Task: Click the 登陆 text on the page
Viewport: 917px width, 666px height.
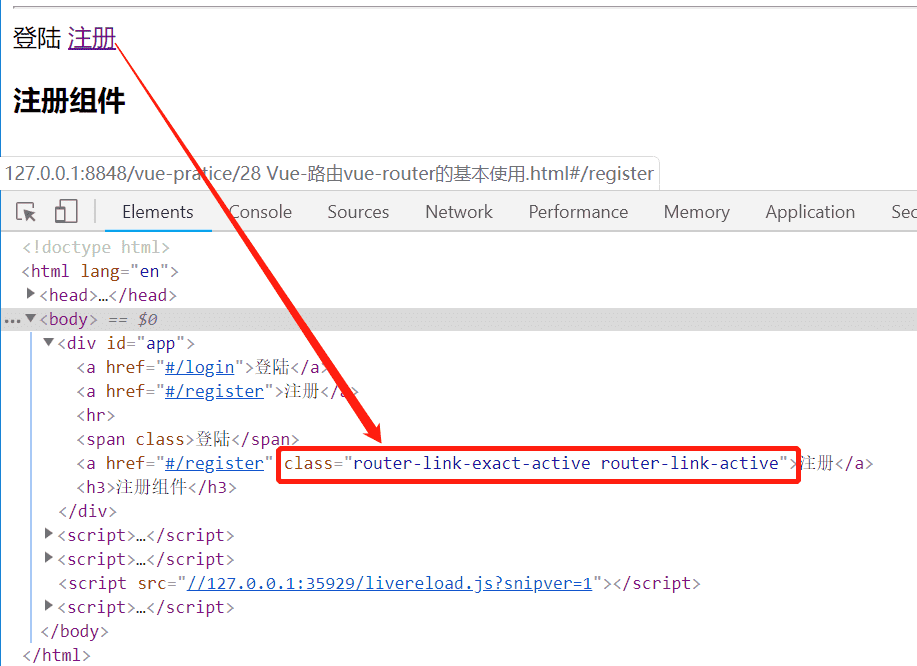Action: [37, 39]
